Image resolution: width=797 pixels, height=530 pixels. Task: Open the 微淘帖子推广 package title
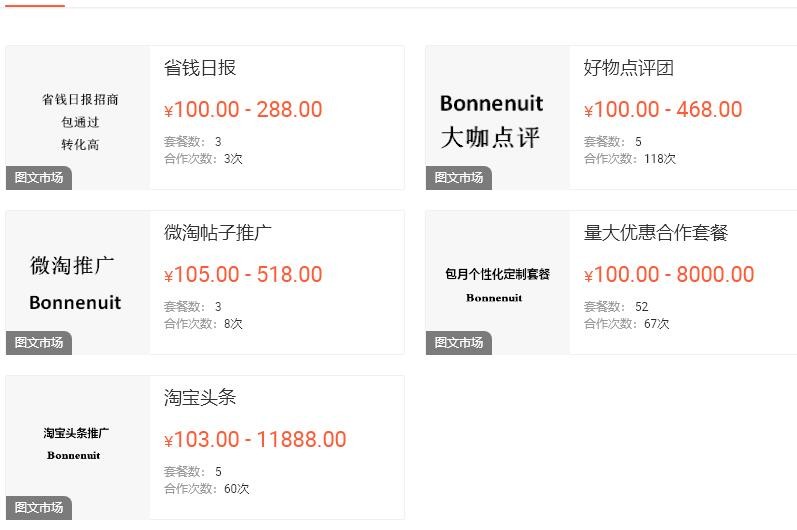218,233
